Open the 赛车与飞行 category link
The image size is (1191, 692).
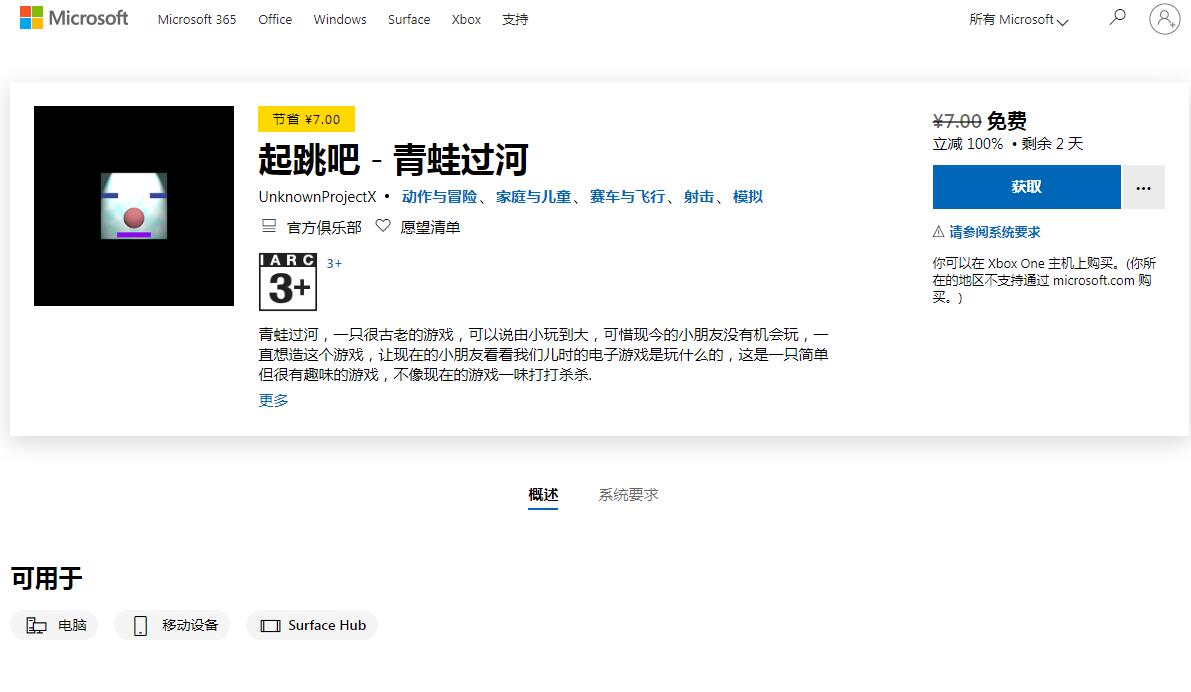pyautogui.click(x=627, y=197)
